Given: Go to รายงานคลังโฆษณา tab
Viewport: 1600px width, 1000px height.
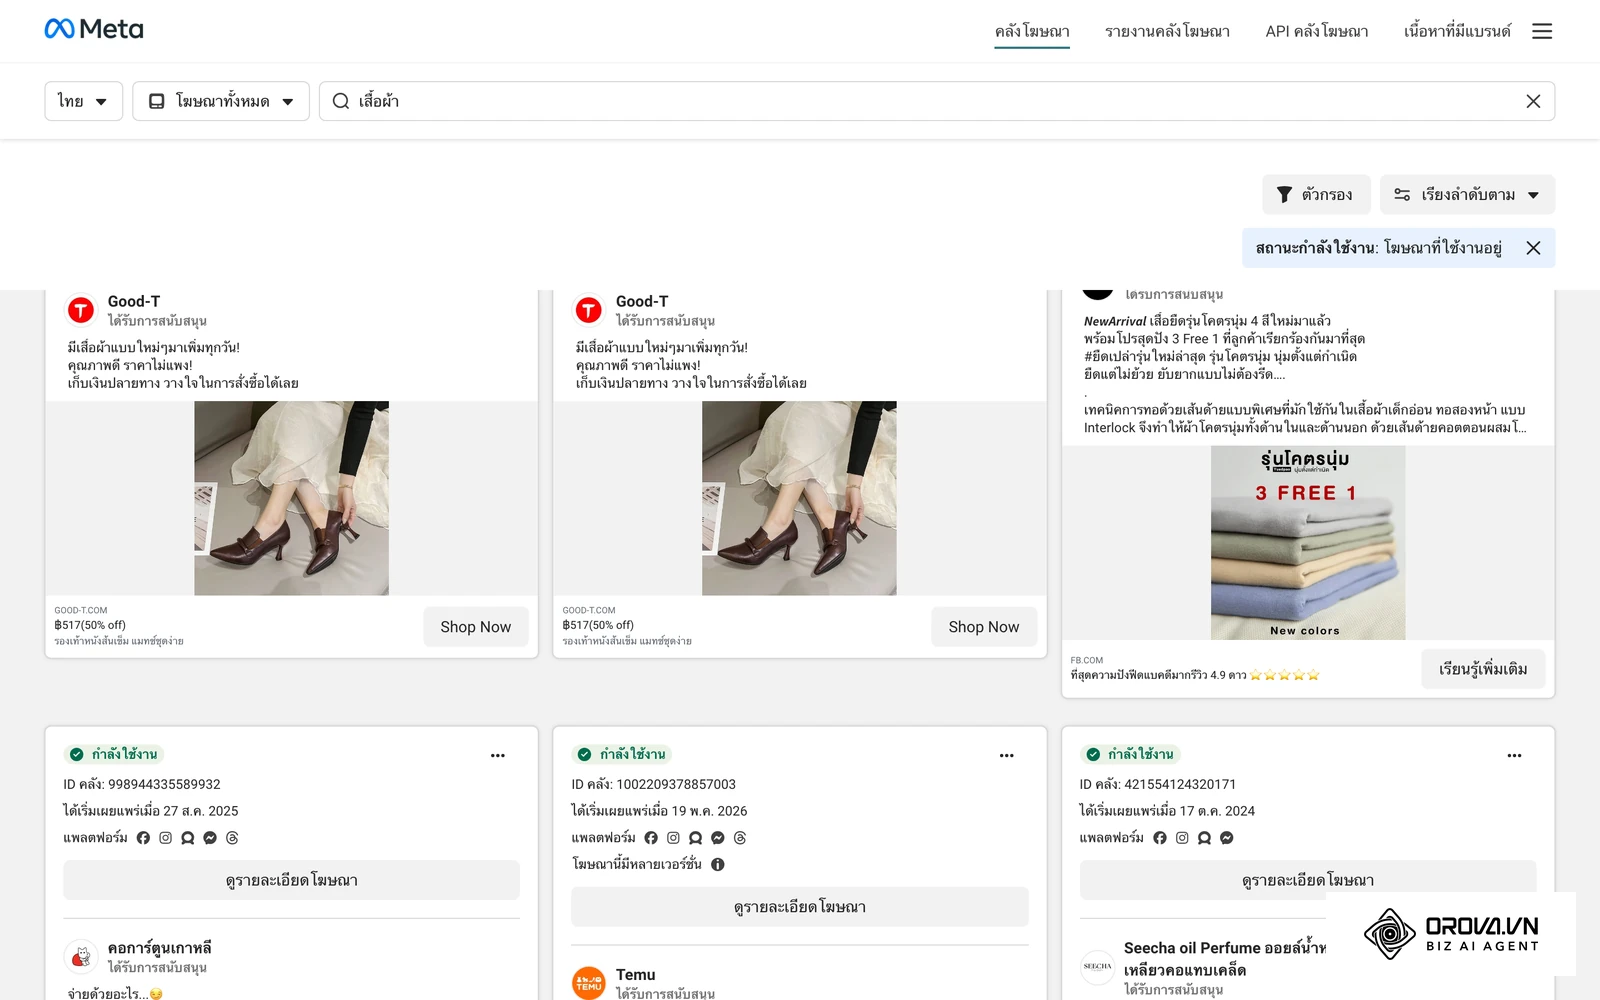Looking at the screenshot, I should [1167, 31].
